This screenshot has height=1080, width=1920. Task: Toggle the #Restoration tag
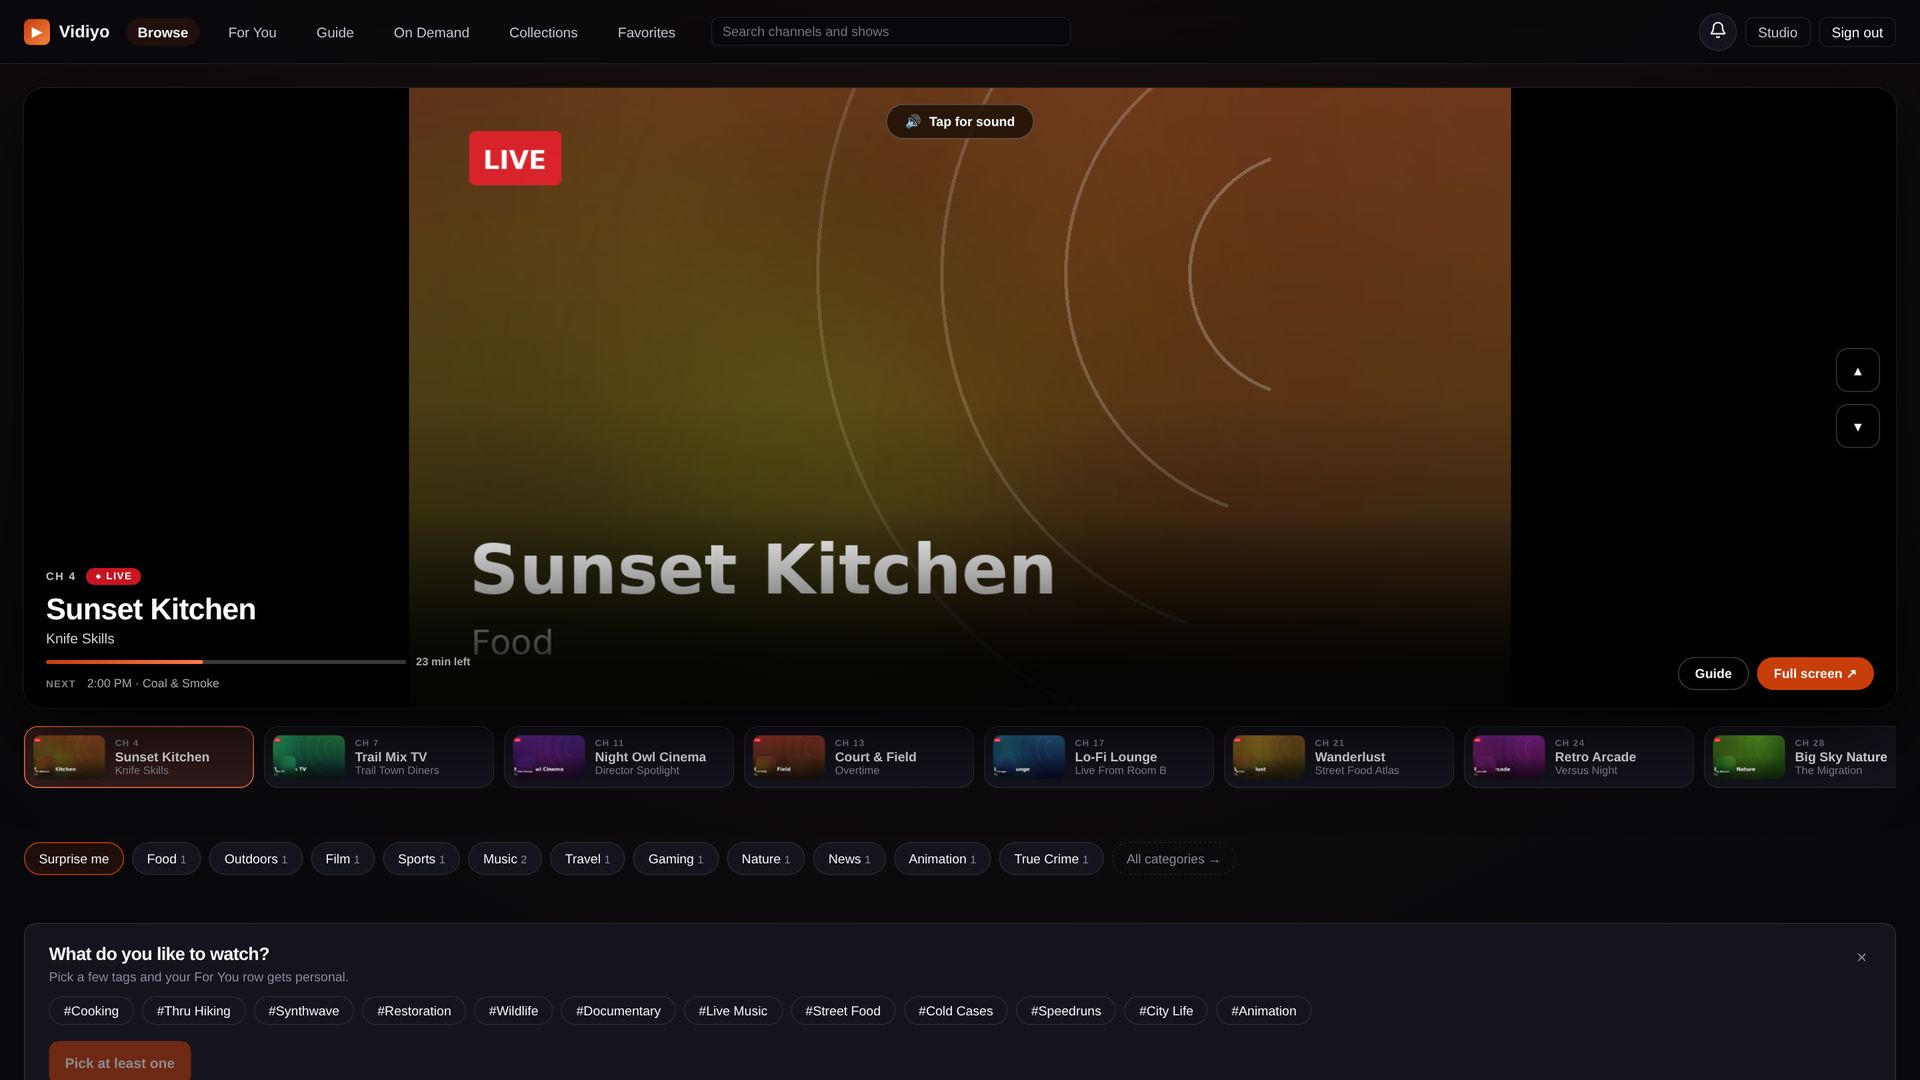[414, 1010]
